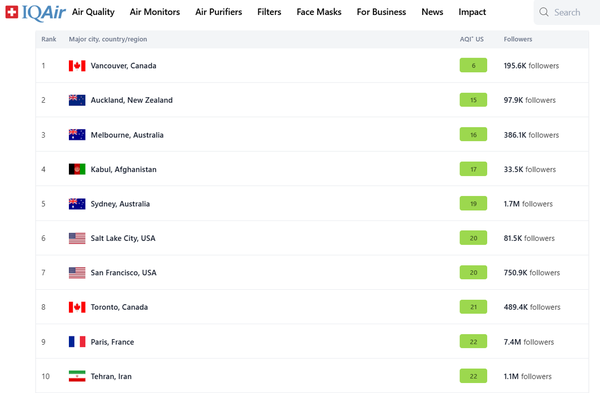Open San Francisco, USA city link
Screen dimensions: 600x393
[x=124, y=272]
